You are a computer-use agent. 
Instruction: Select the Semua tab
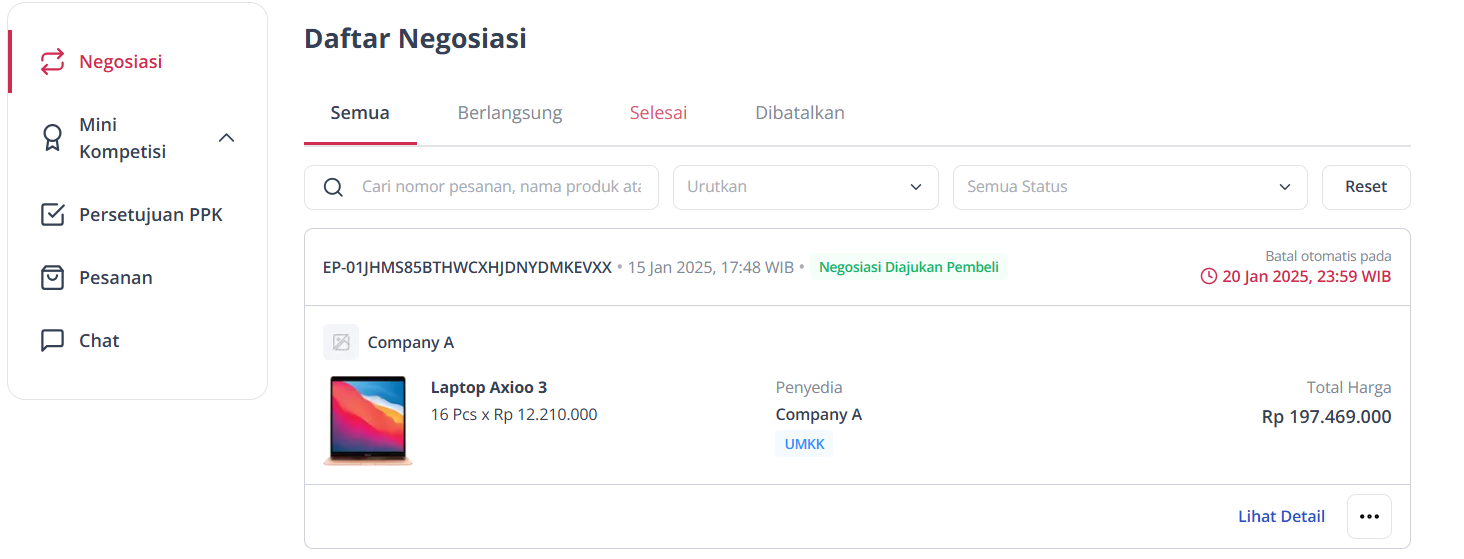coord(360,113)
